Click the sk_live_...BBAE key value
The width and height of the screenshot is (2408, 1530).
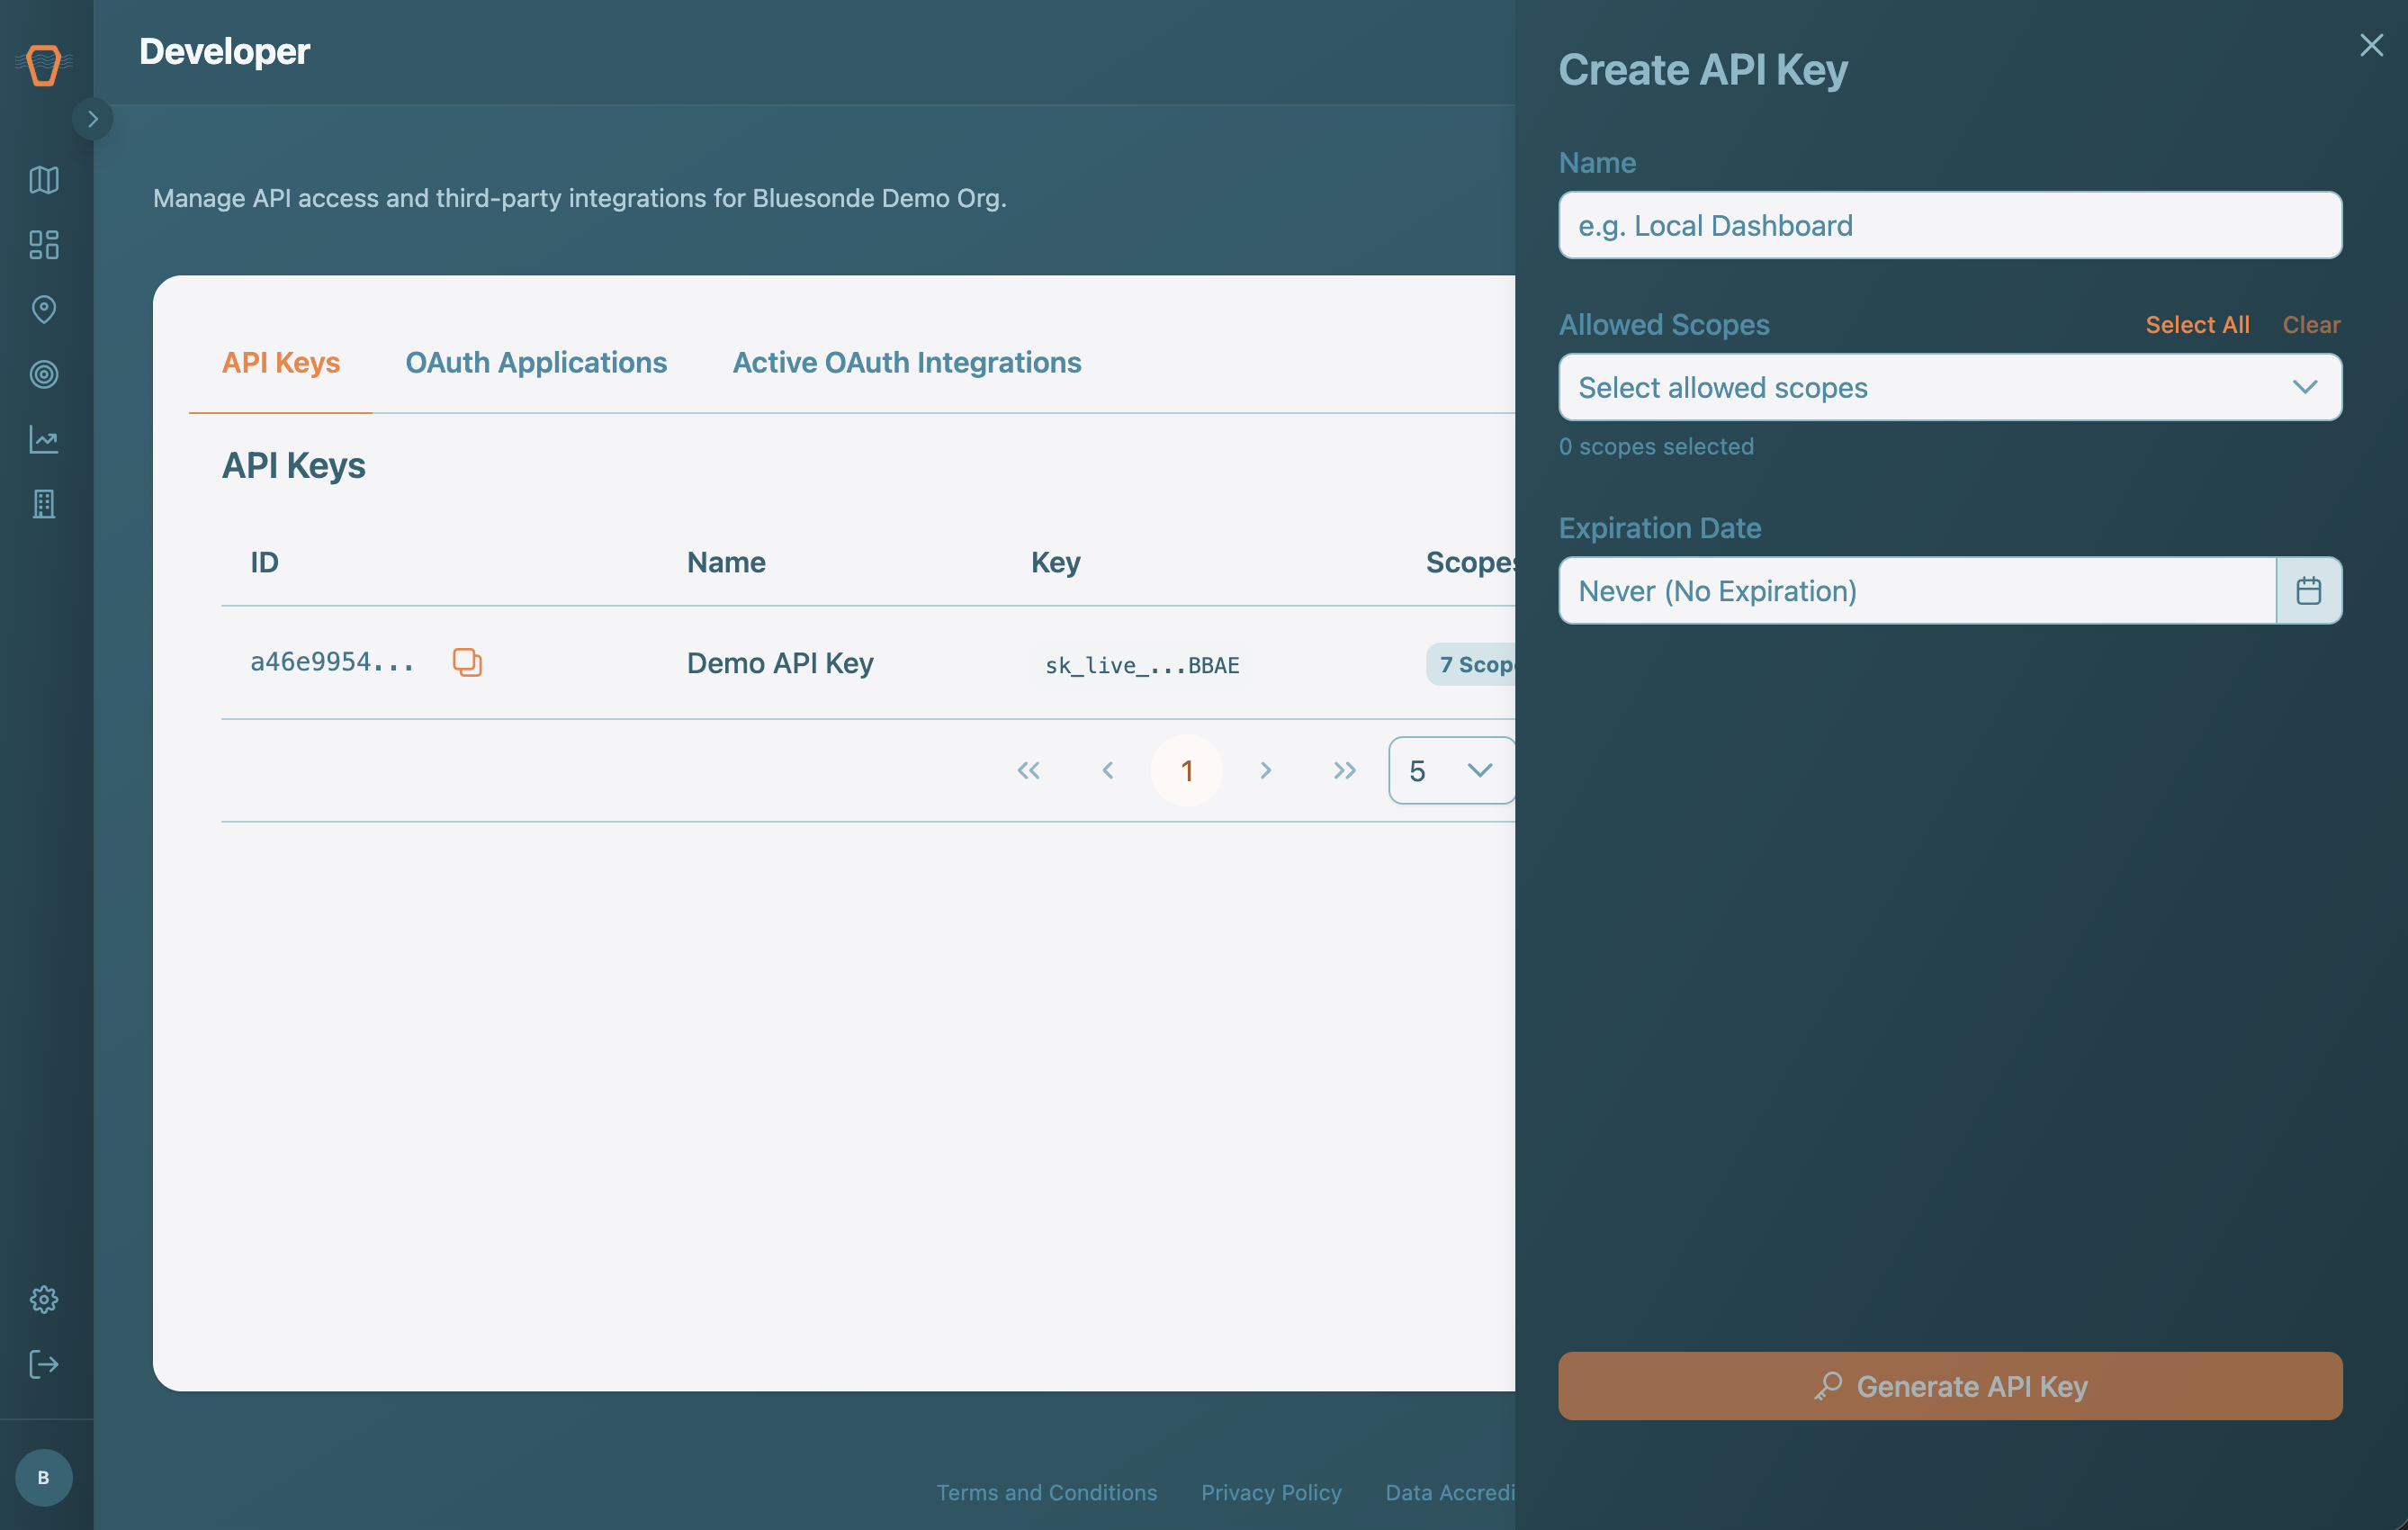[x=1142, y=665]
